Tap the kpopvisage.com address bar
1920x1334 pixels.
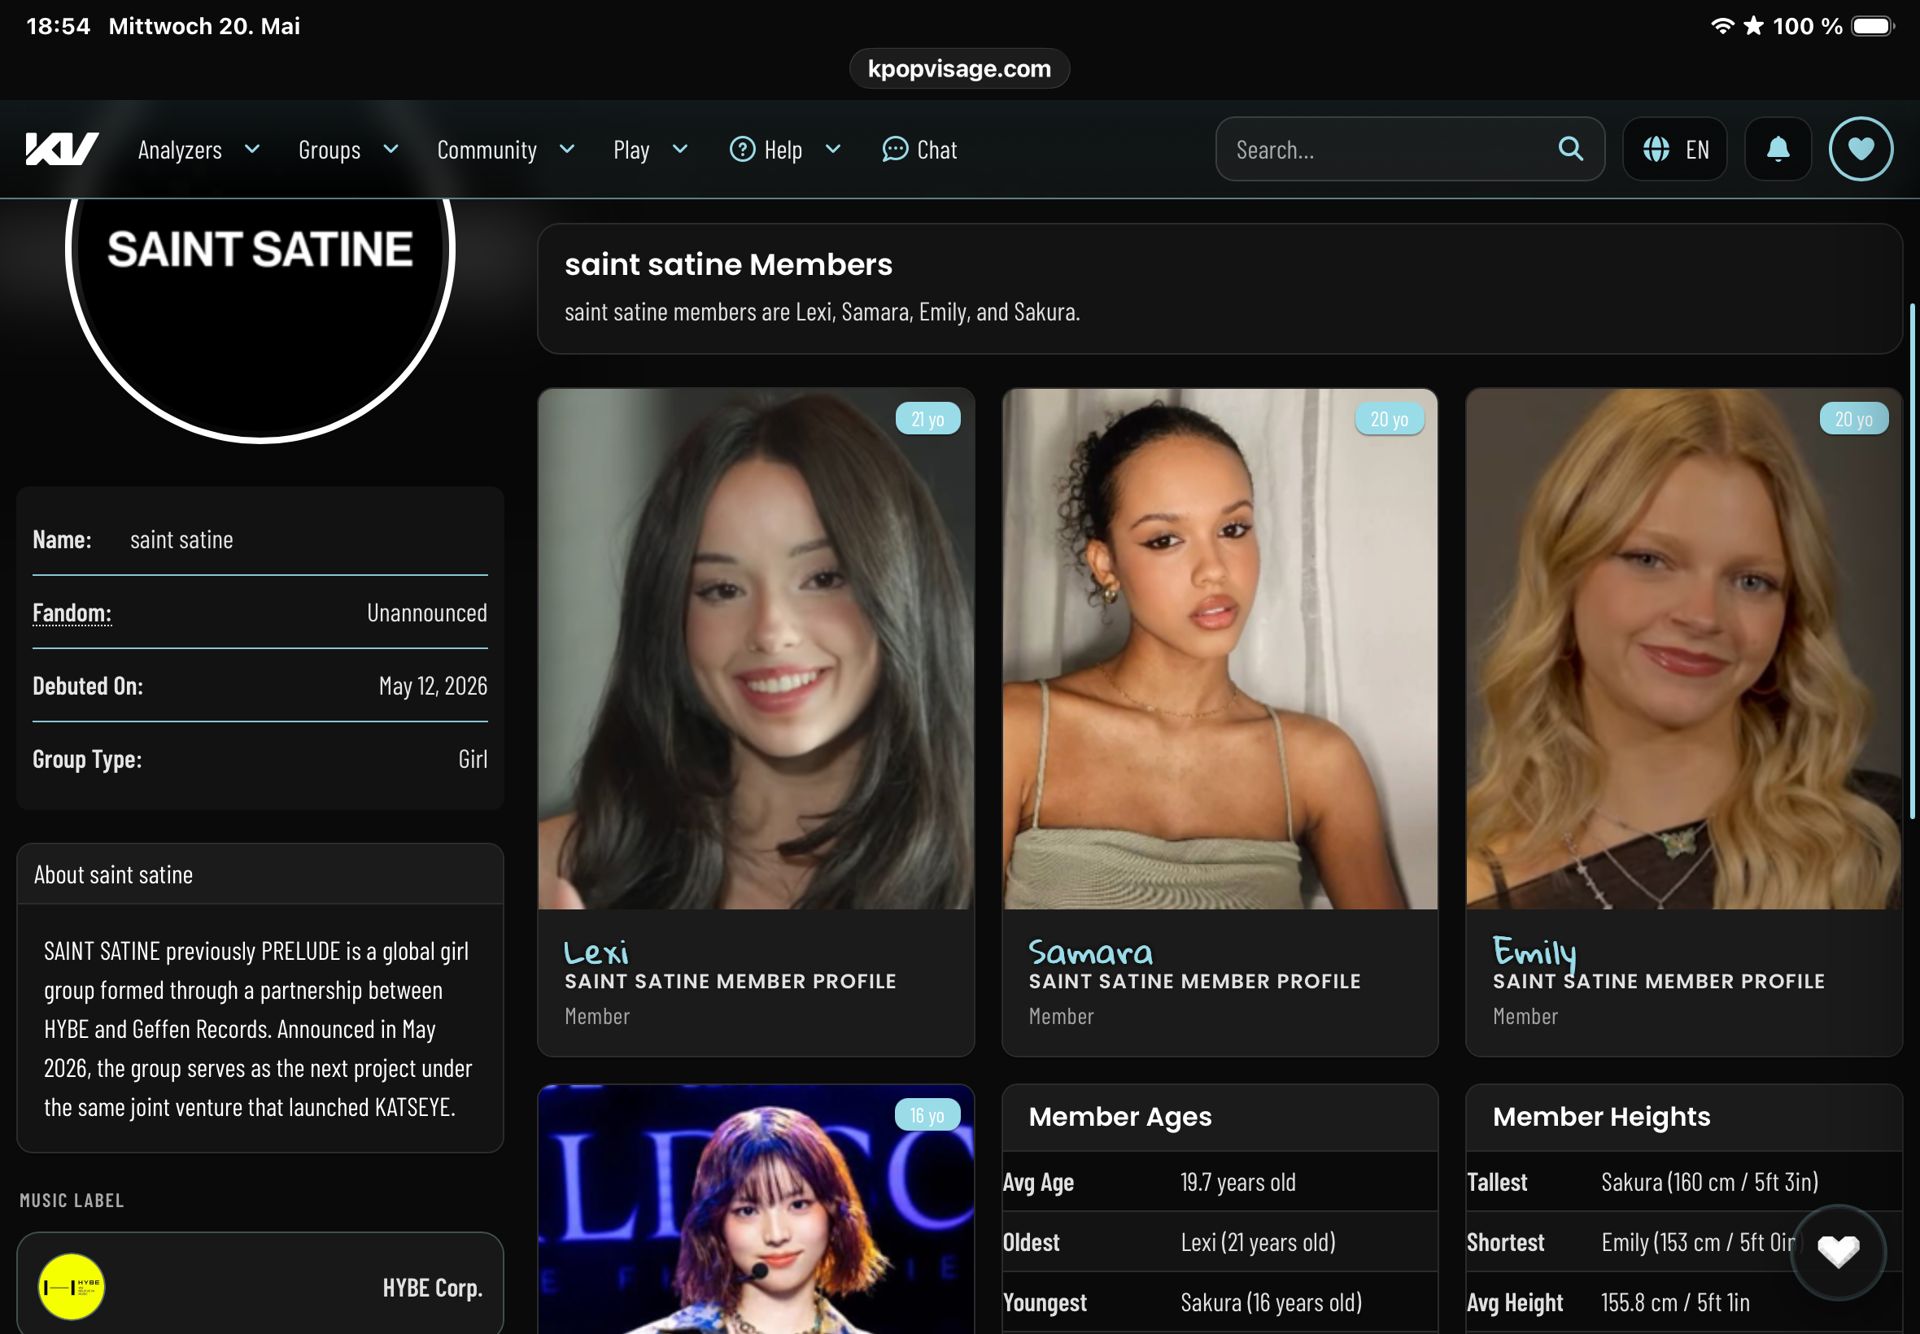tap(959, 68)
